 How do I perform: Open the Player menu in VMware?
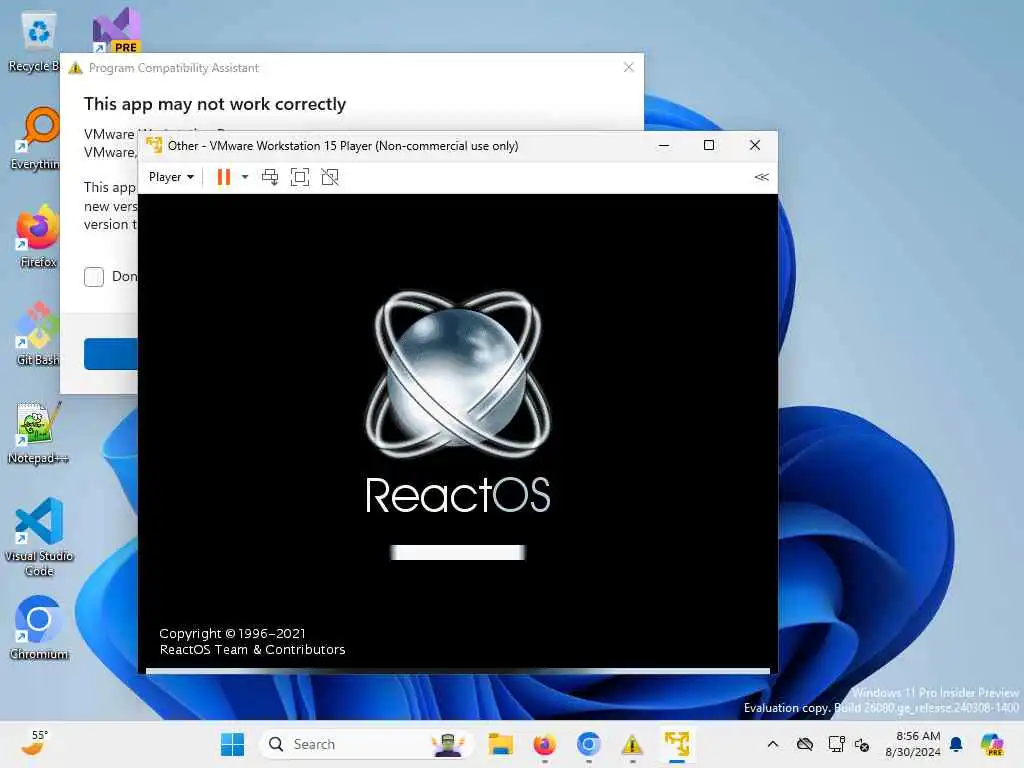pyautogui.click(x=171, y=177)
